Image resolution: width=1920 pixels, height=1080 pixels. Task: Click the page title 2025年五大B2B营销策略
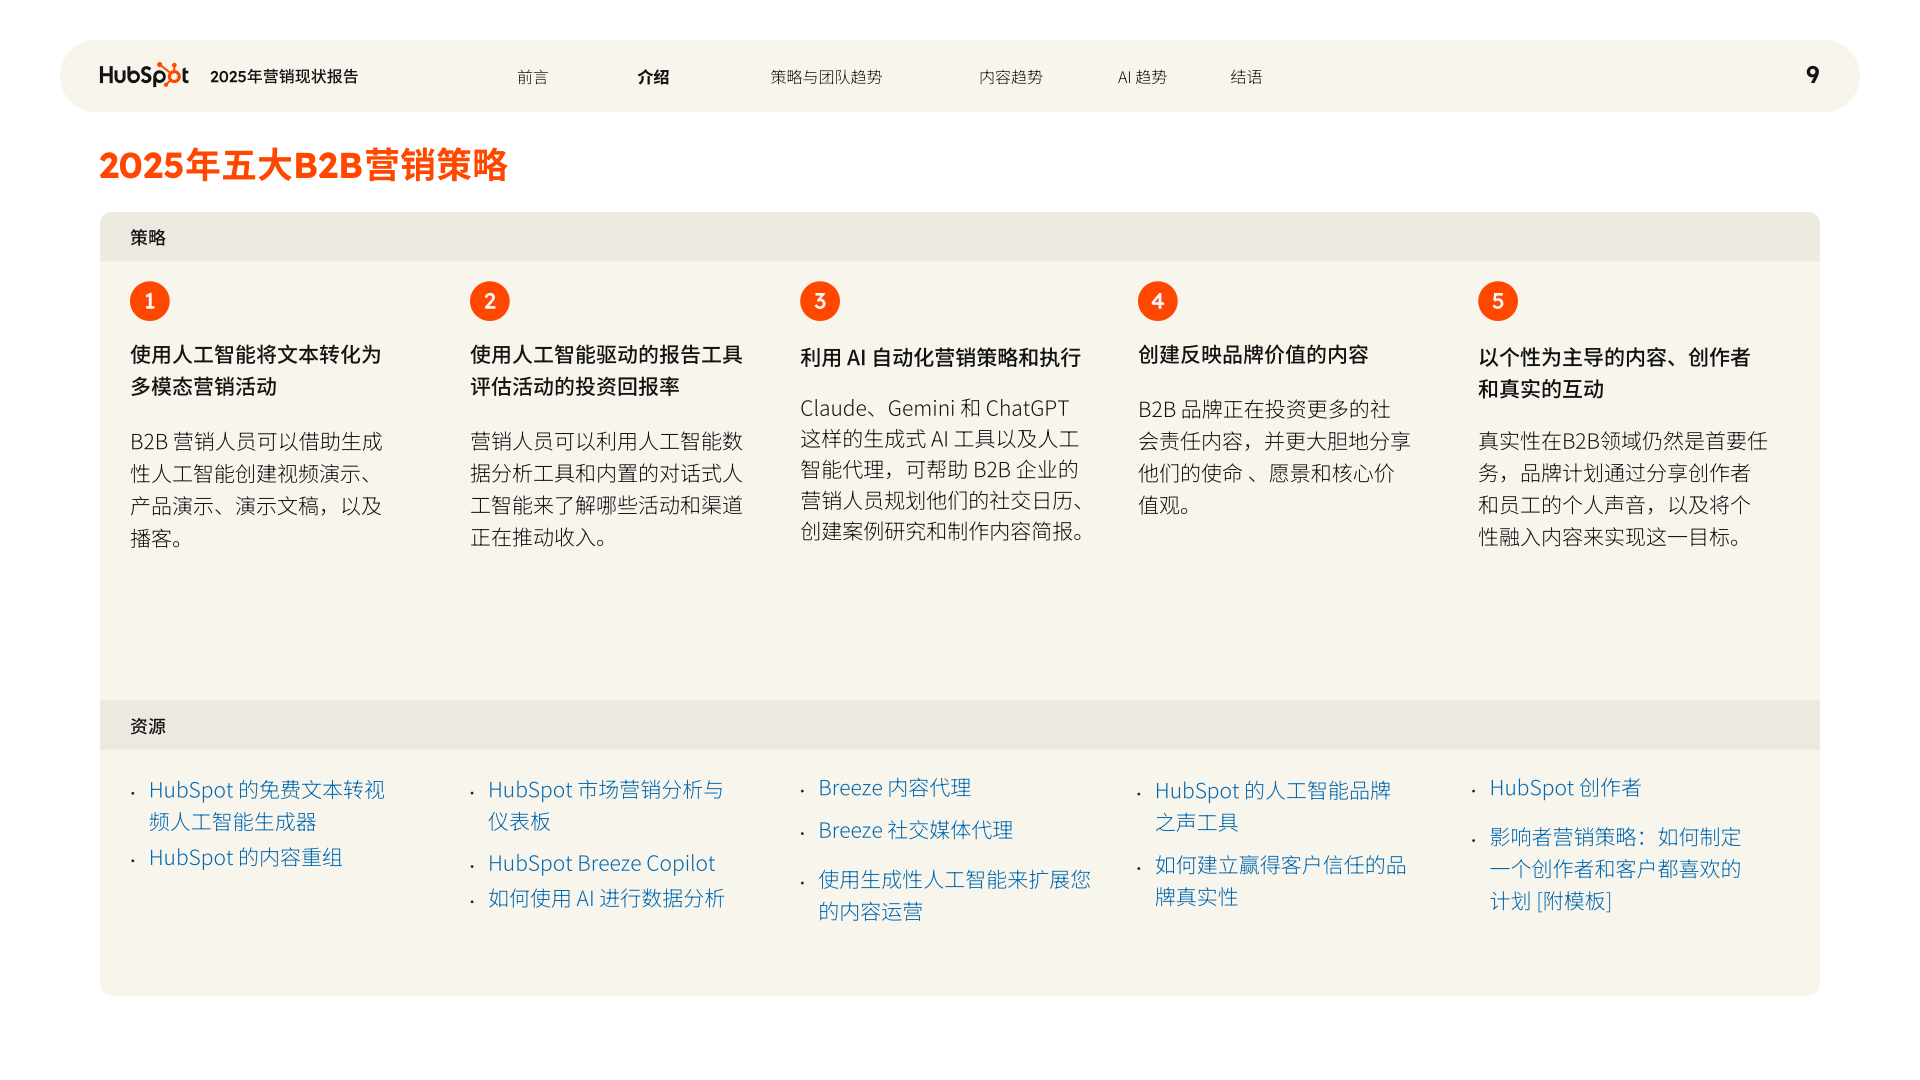click(303, 165)
